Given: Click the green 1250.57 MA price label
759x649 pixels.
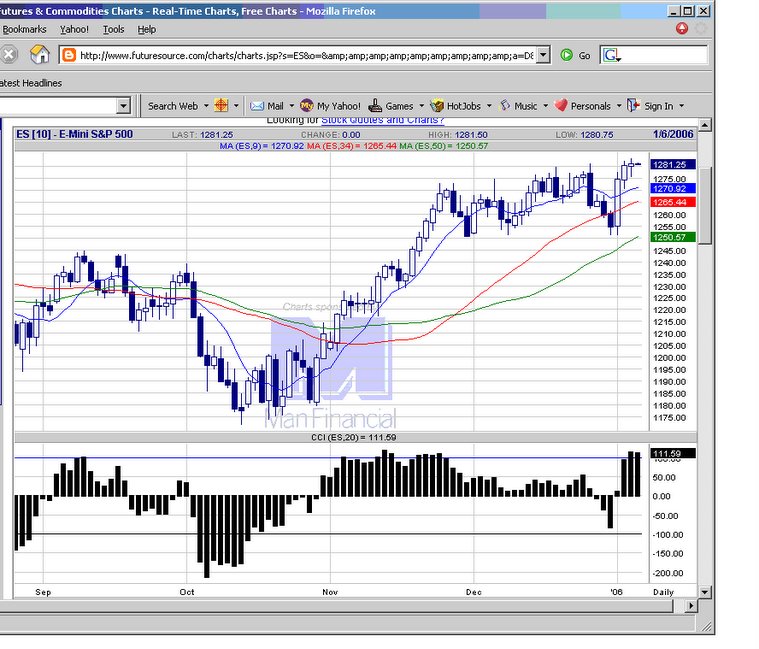Looking at the screenshot, I should point(672,237).
